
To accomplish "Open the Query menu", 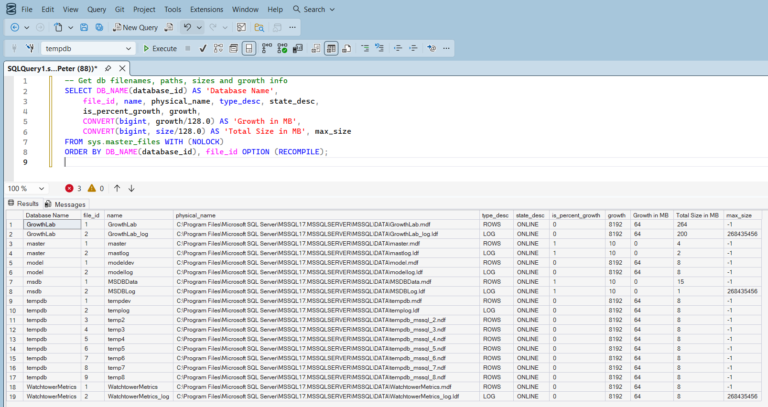I will pyautogui.click(x=96, y=9).
